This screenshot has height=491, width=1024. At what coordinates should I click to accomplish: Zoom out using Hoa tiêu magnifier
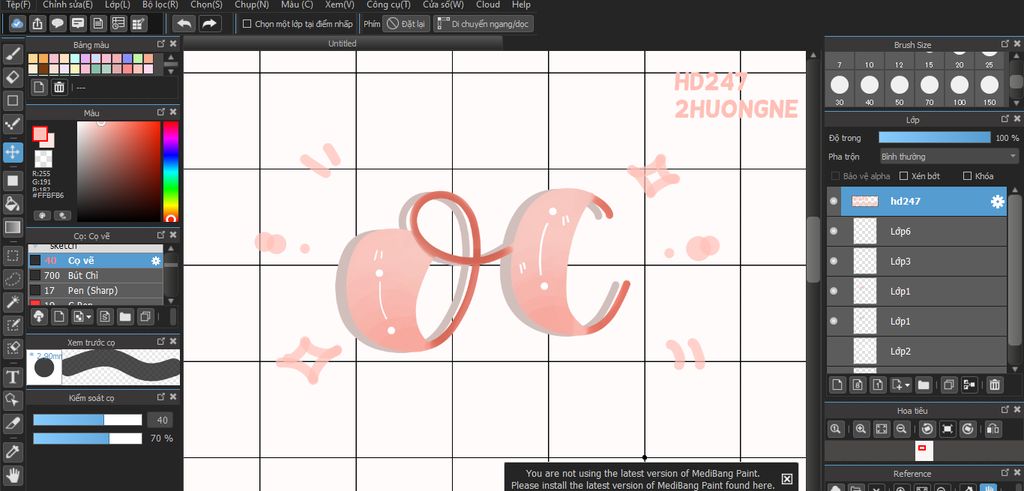point(901,429)
